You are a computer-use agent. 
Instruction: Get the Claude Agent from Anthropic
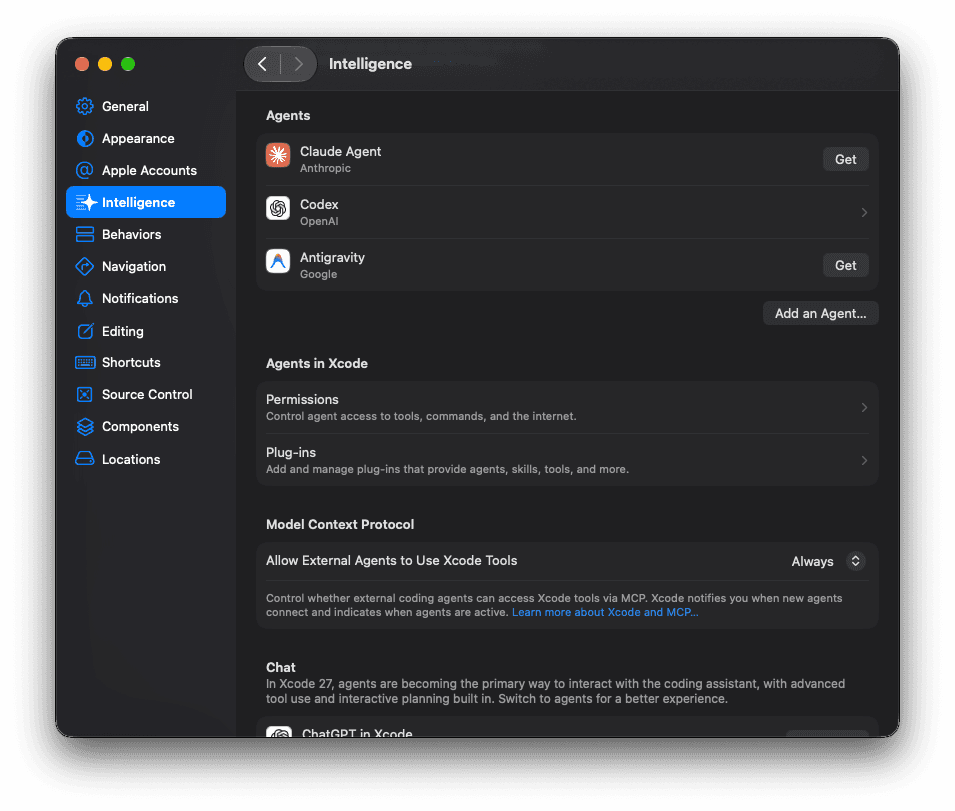845,160
